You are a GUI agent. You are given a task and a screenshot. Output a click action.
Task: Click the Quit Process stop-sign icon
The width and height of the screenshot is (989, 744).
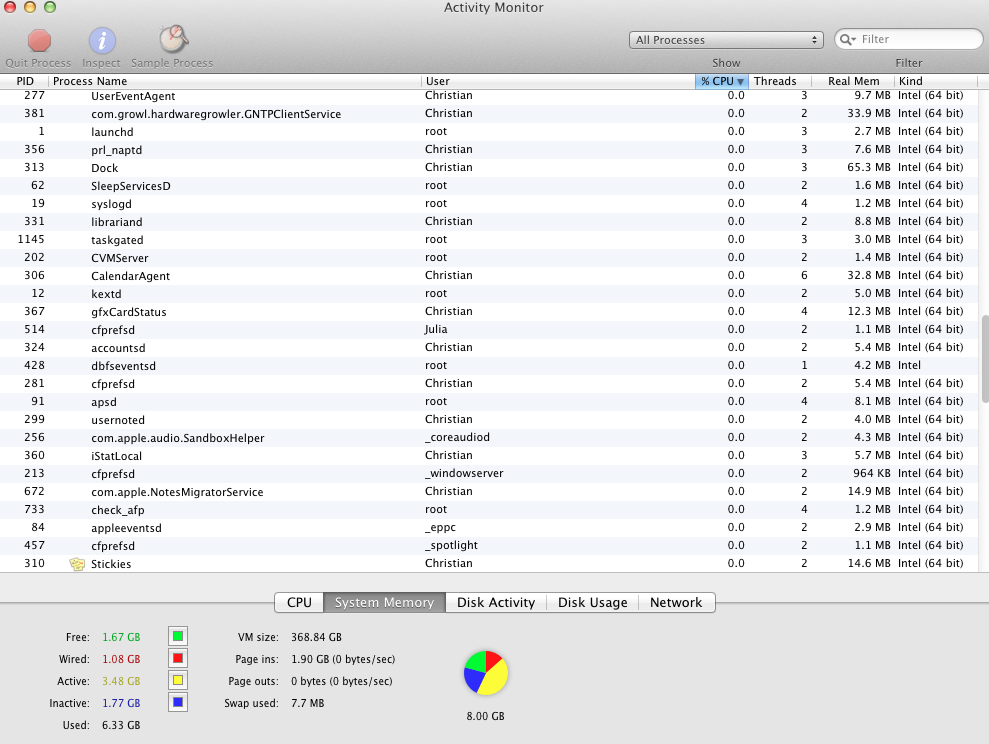point(39,41)
